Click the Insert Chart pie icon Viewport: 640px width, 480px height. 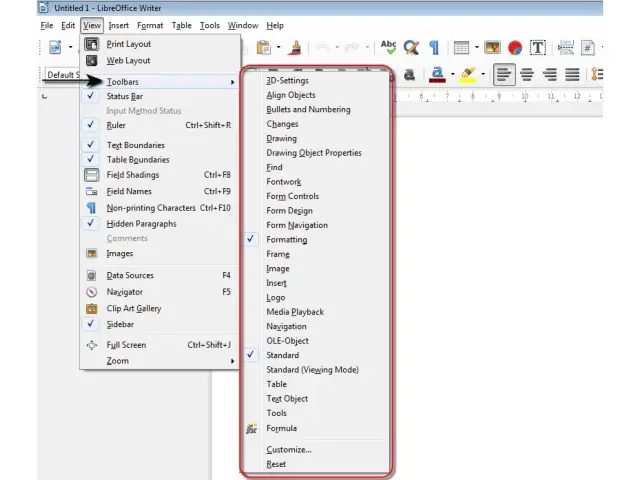click(x=515, y=48)
